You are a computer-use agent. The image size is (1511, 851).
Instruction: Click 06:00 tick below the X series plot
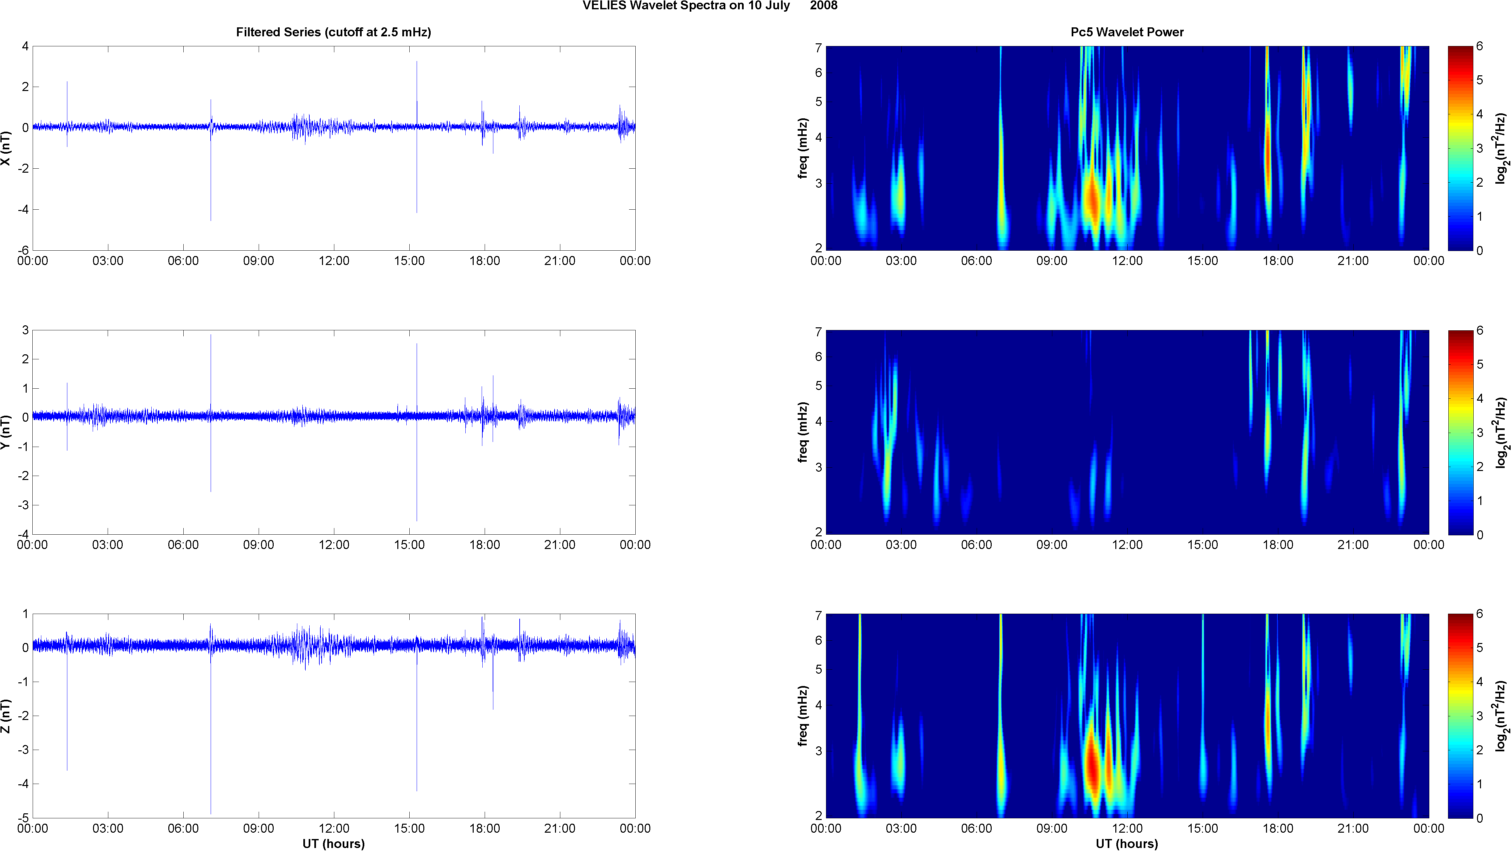pyautogui.click(x=183, y=261)
